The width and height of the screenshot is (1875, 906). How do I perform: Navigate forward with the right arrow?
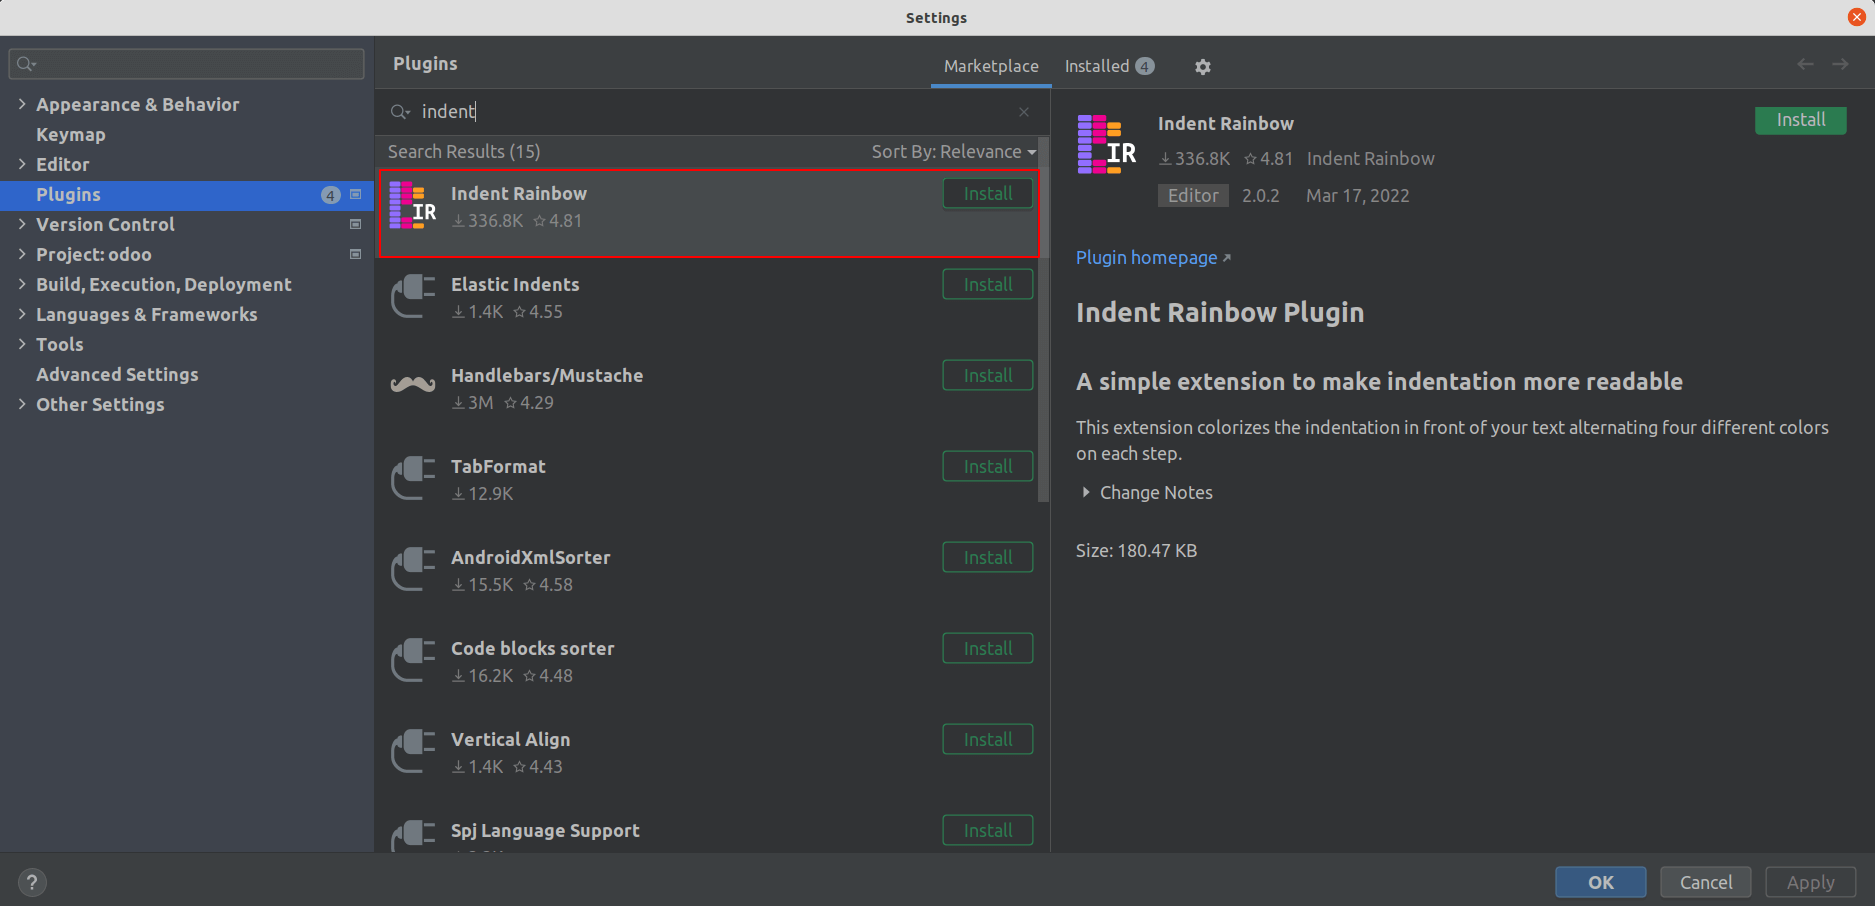coord(1840,64)
